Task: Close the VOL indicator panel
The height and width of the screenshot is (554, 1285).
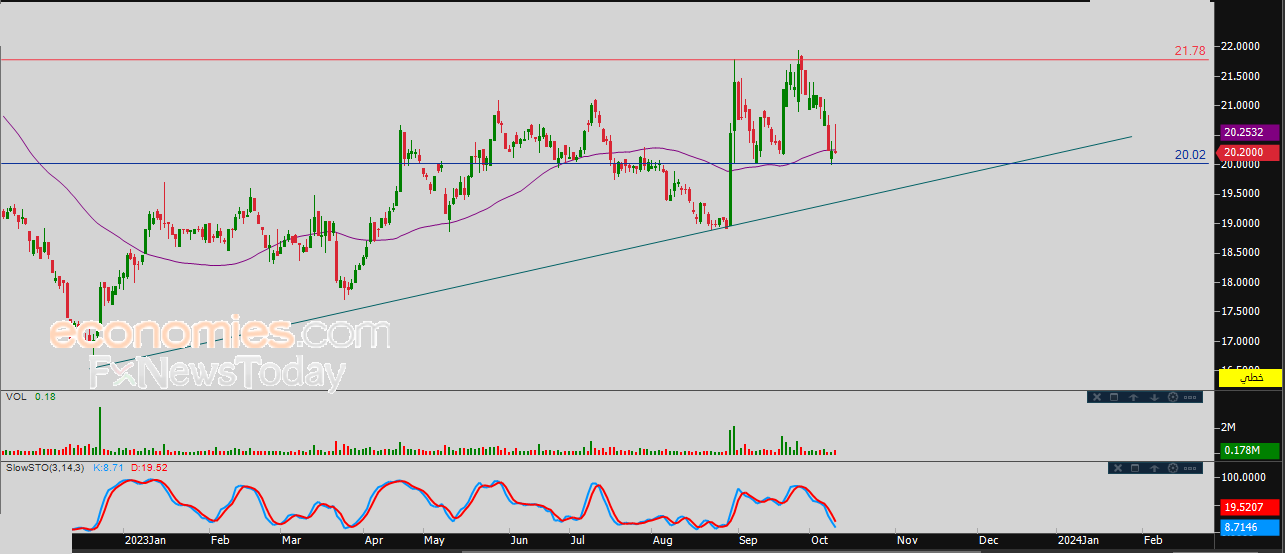Action: coord(1097,397)
